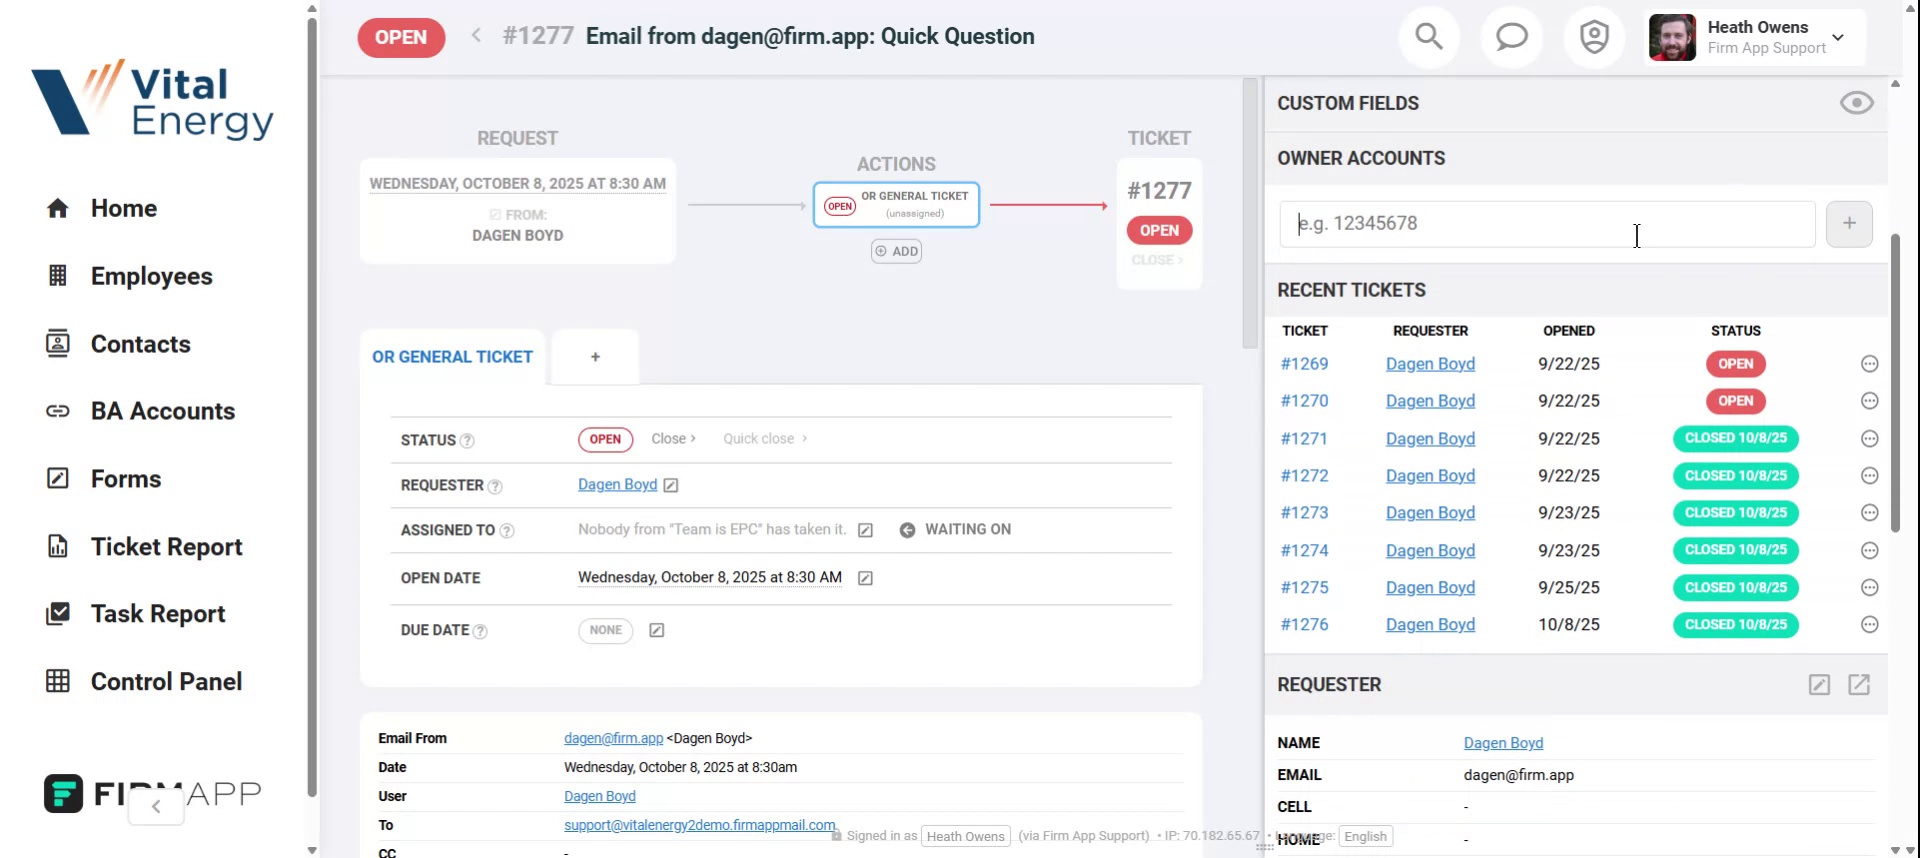Edit the requester pencil icon beside Dagen Boyd
This screenshot has width=1920, height=858.
(671, 485)
